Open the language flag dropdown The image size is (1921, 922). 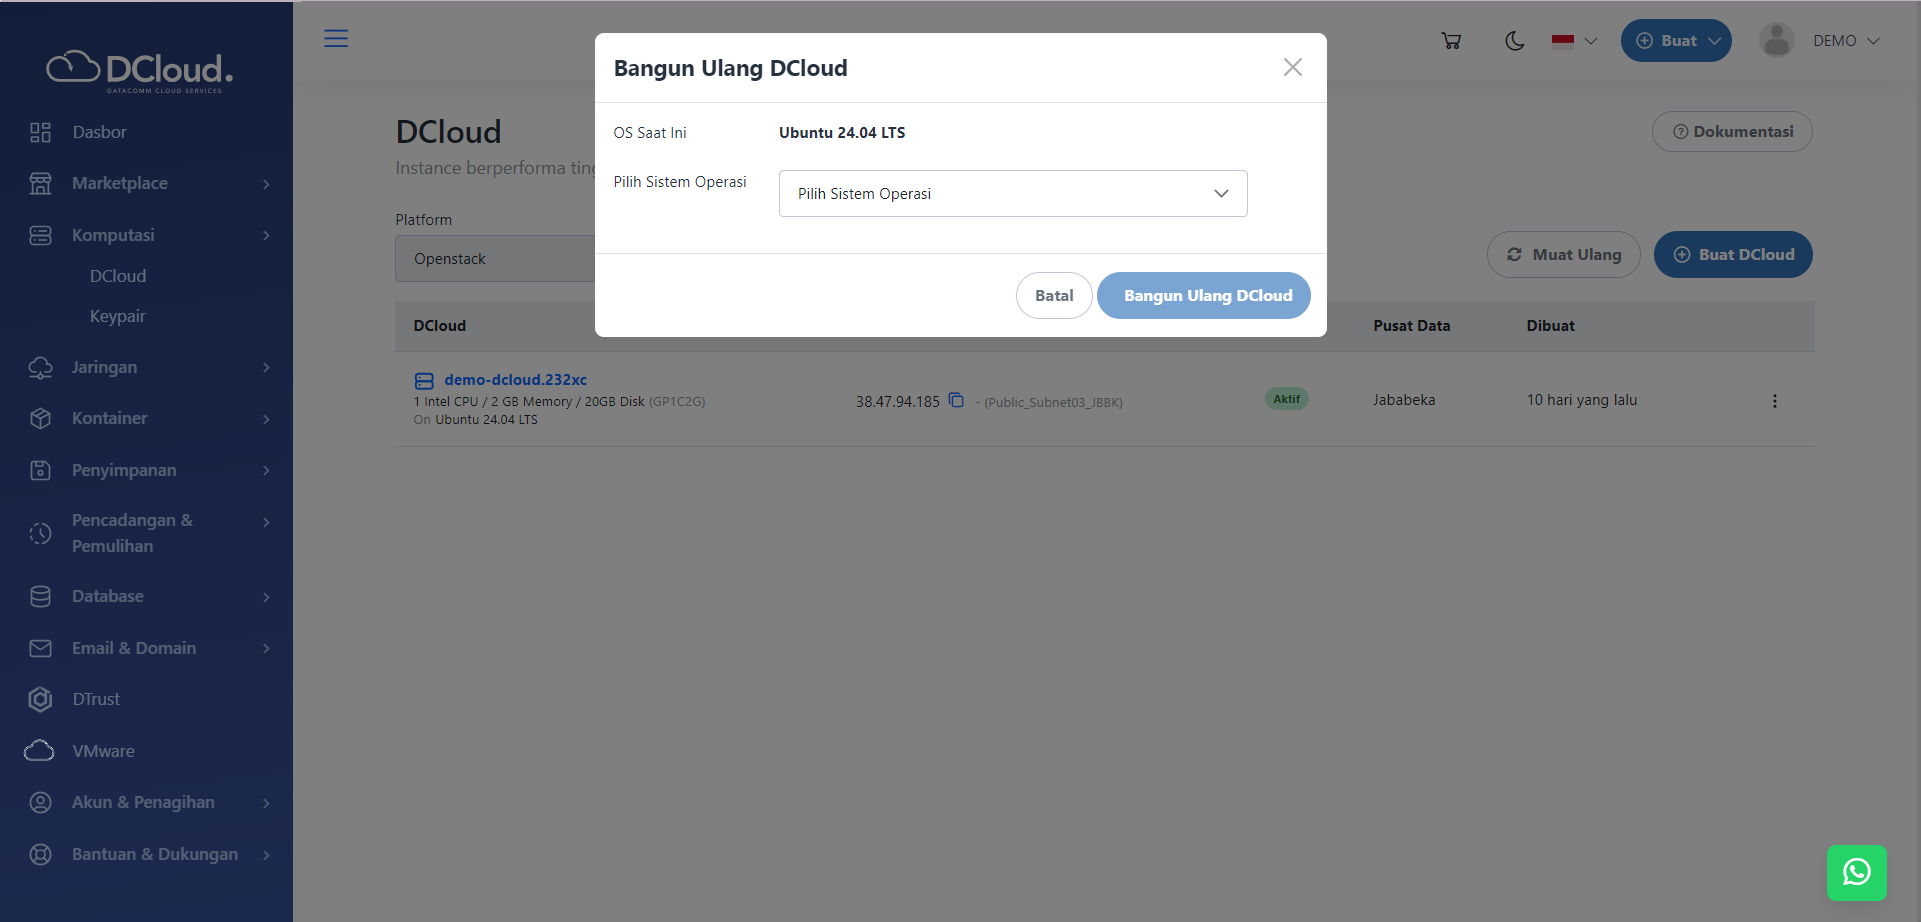tap(1574, 41)
